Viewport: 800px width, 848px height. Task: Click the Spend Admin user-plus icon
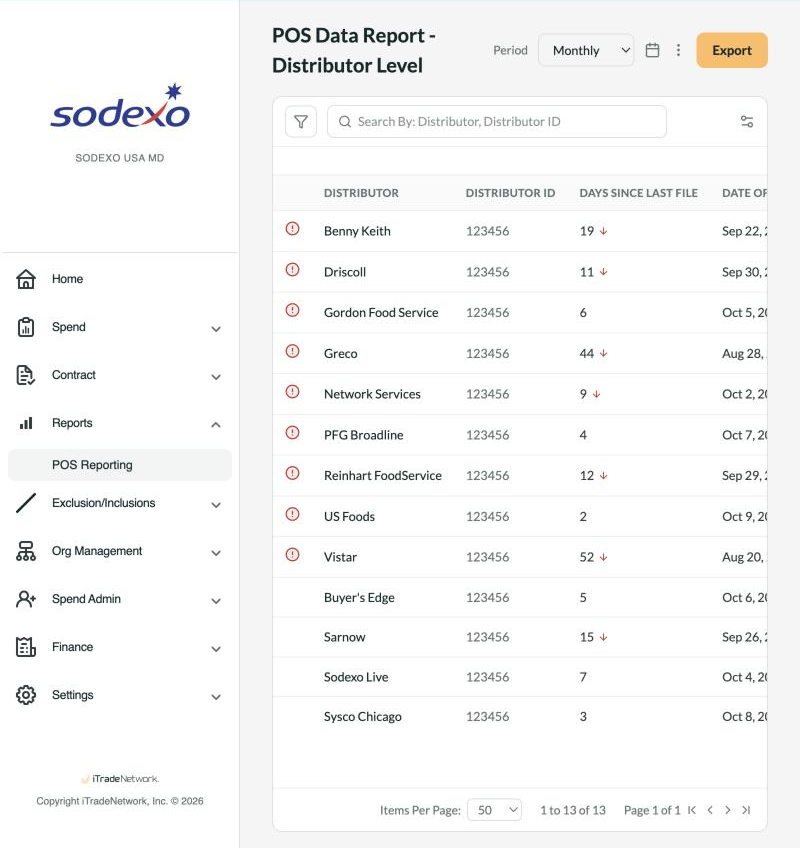pyautogui.click(x=26, y=599)
